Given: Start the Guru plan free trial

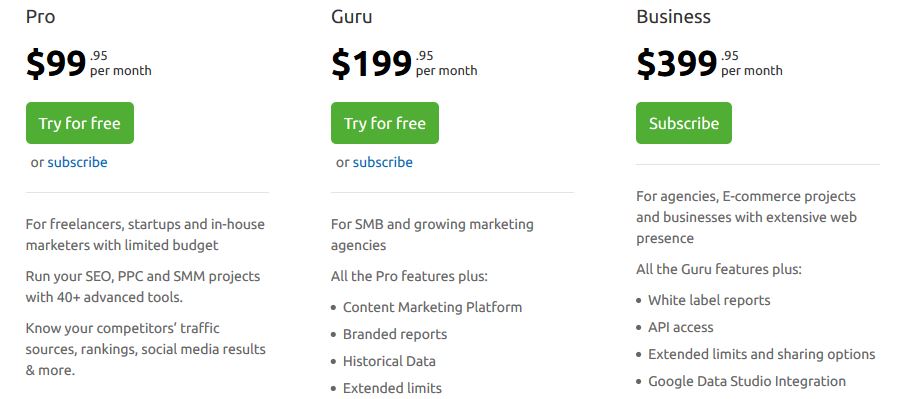Looking at the screenshot, I should coord(385,123).
